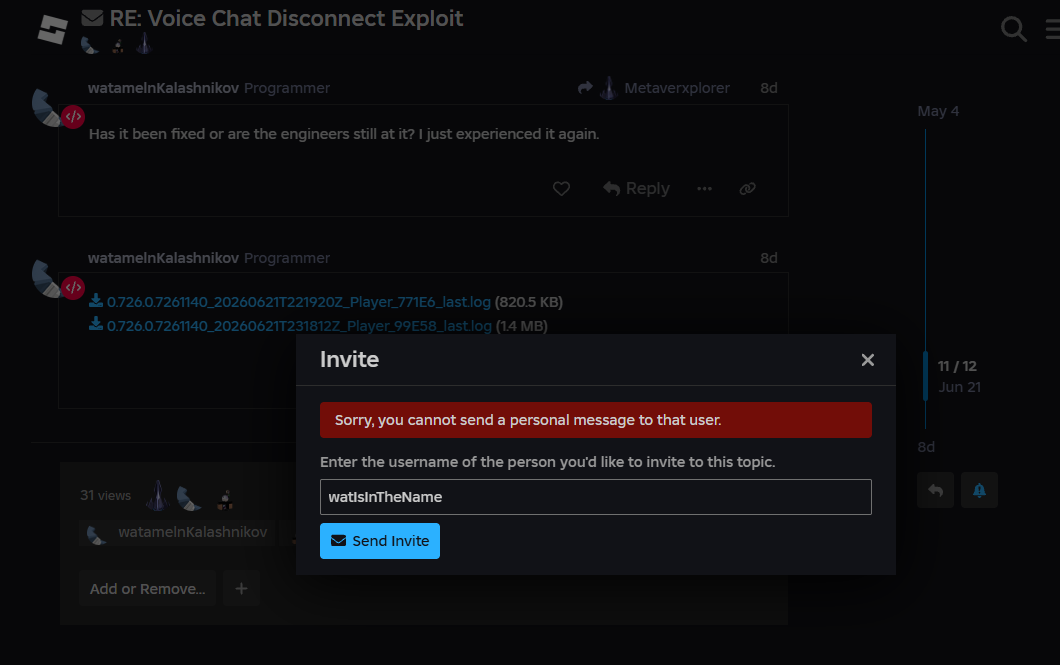
Task: Click the second participant avatar beside 31 views
Action: click(189, 498)
